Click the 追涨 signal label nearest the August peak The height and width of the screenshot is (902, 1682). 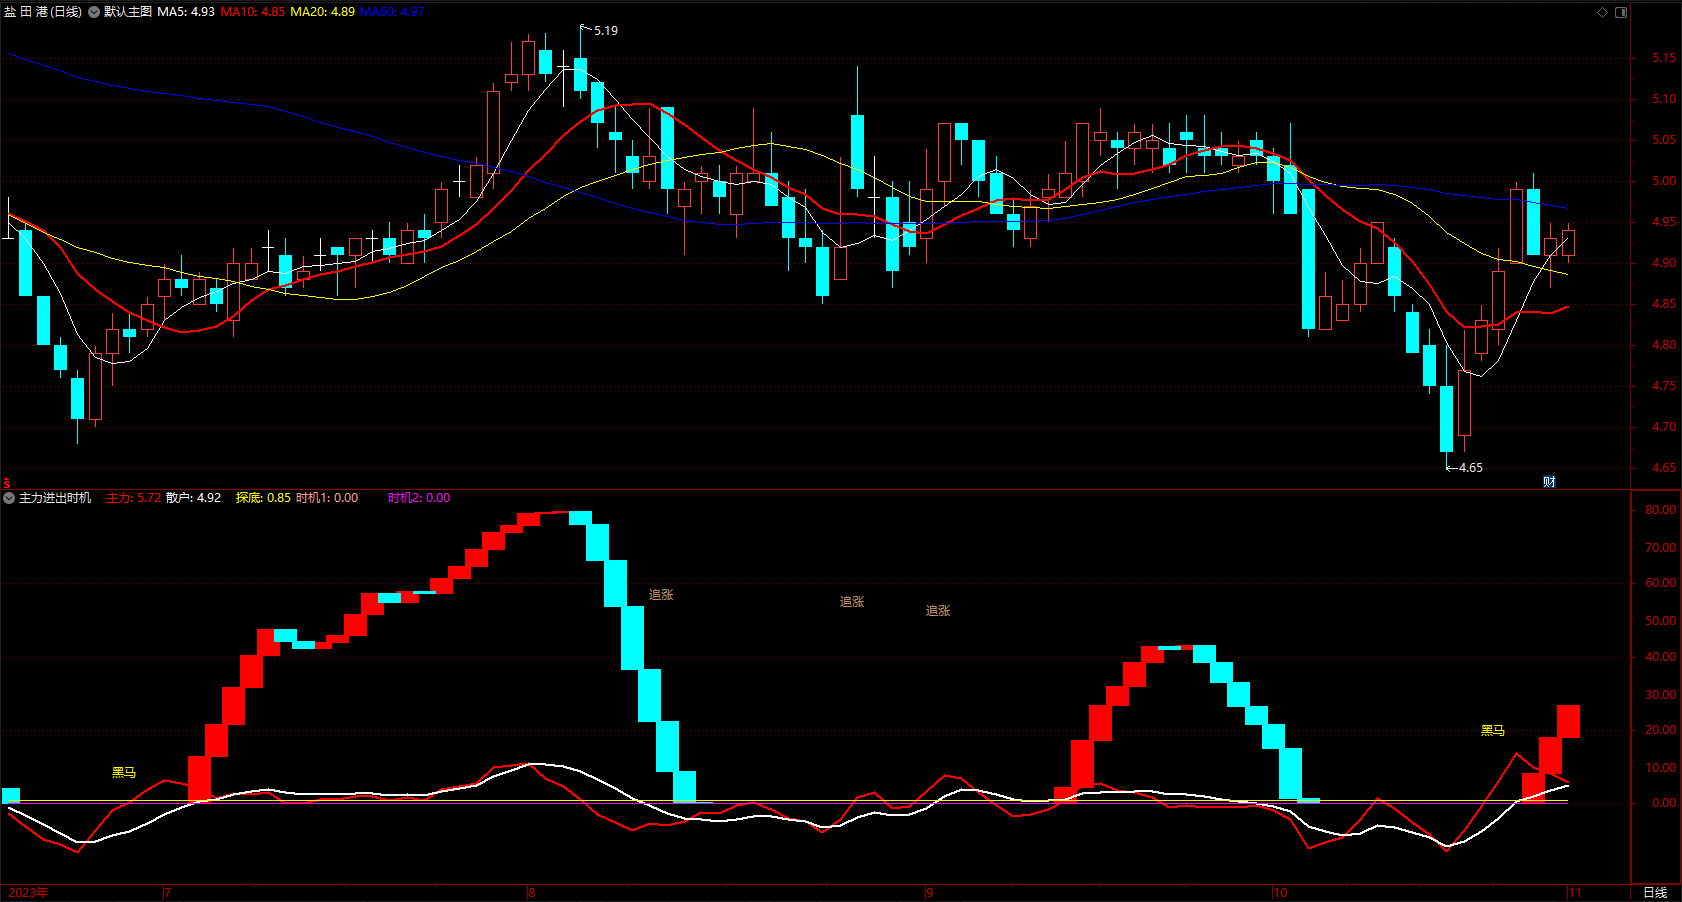661,595
